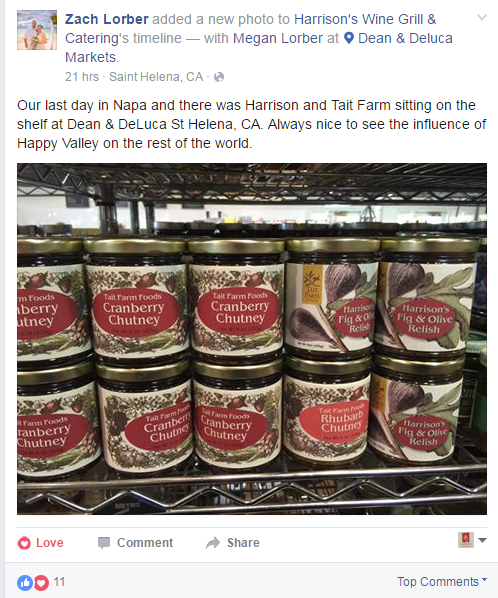The height and width of the screenshot is (598, 498).
Task: Click the location pin icon beside Dean & Deluca
Action: pyautogui.click(x=349, y=38)
